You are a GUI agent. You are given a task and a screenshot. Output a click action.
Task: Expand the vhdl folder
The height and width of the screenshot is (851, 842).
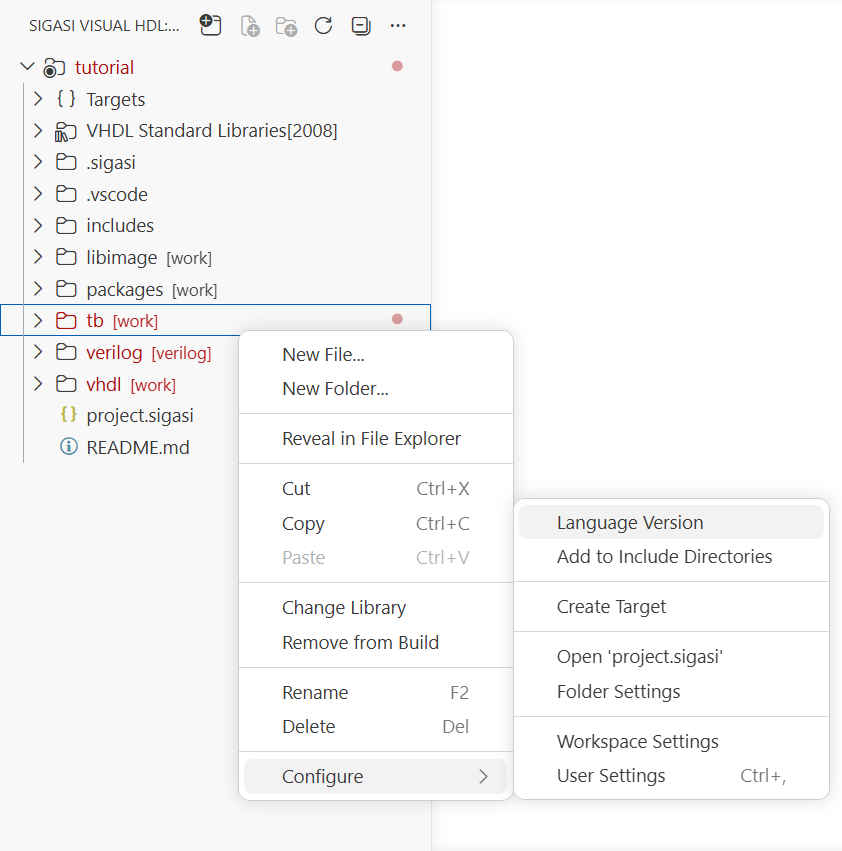click(x=38, y=384)
